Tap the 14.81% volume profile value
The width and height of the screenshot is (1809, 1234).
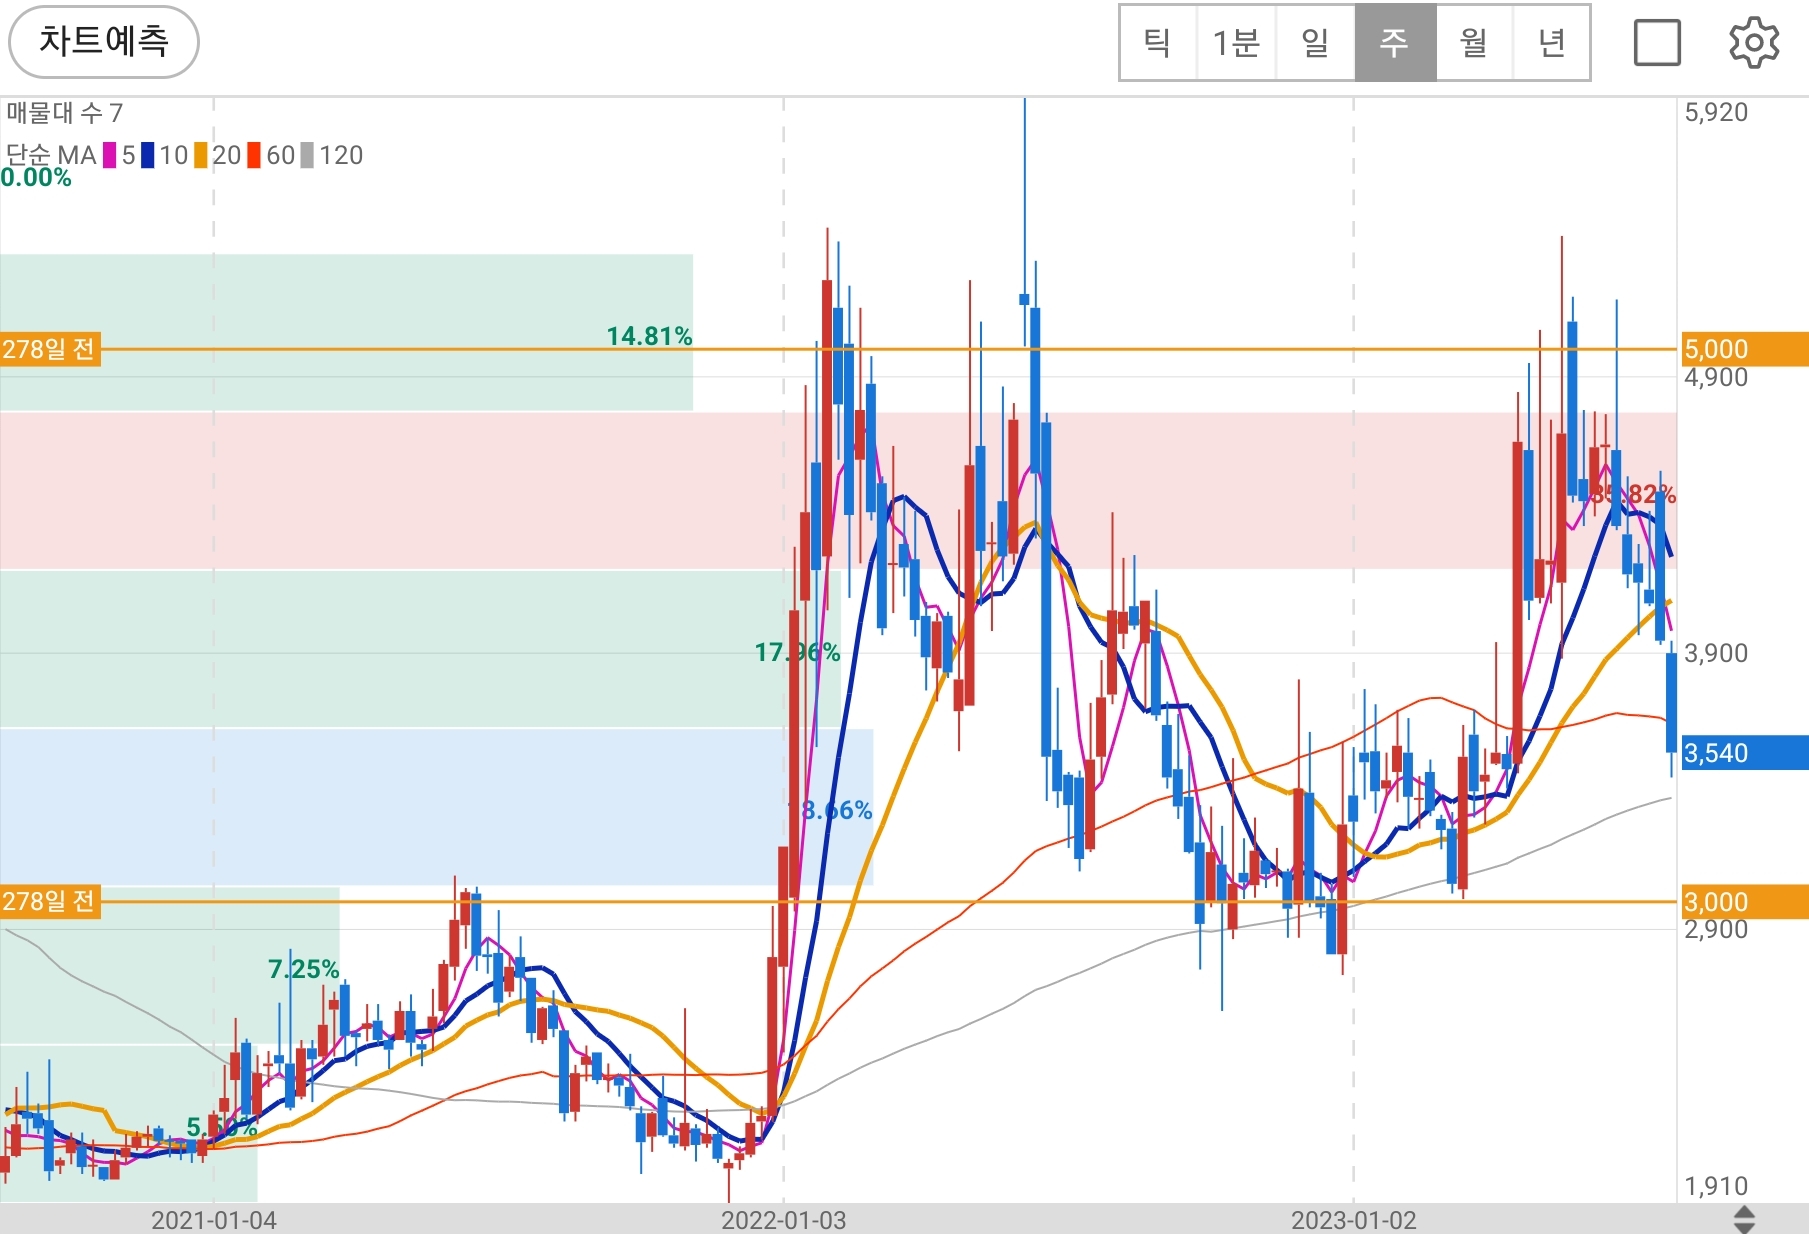click(649, 336)
